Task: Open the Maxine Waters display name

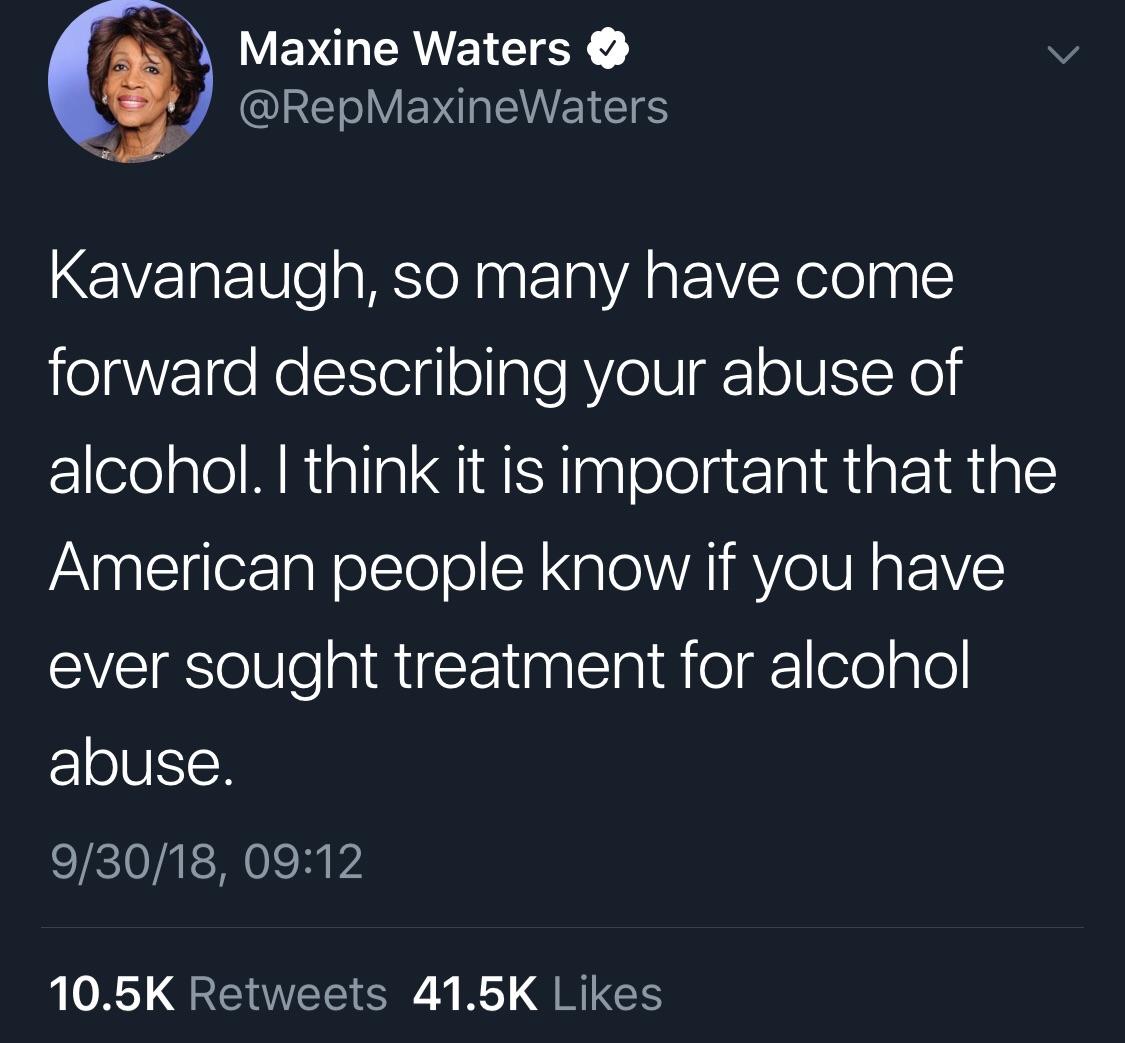Action: (405, 49)
